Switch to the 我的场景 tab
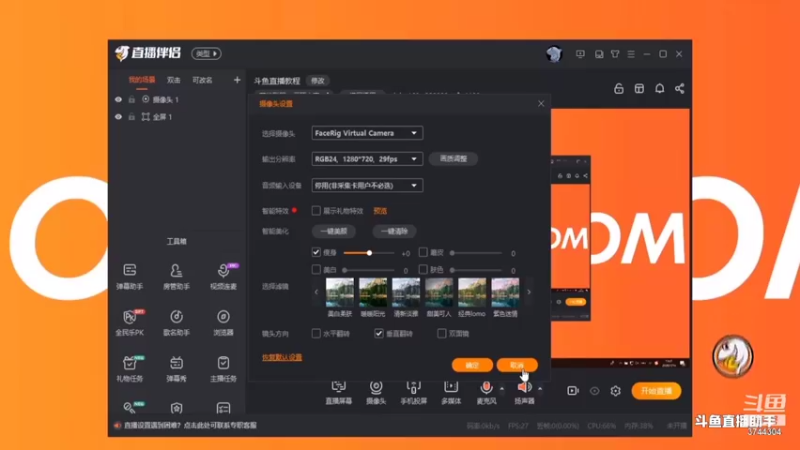 coord(142,80)
